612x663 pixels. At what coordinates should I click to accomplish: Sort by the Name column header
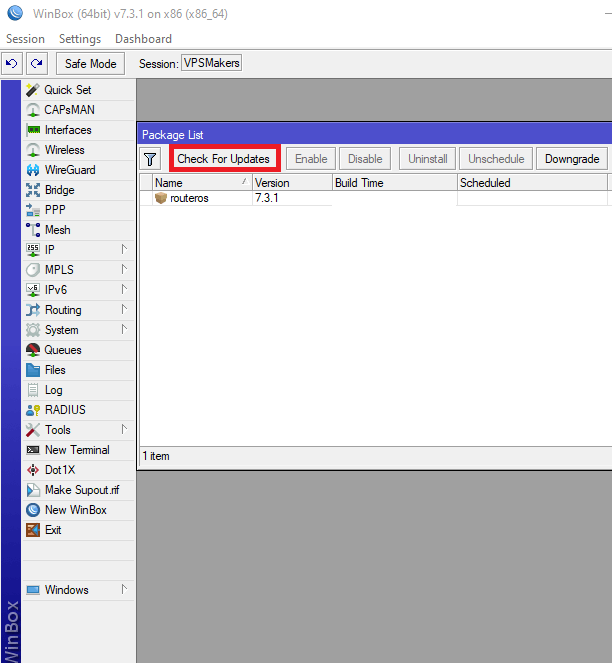click(202, 183)
